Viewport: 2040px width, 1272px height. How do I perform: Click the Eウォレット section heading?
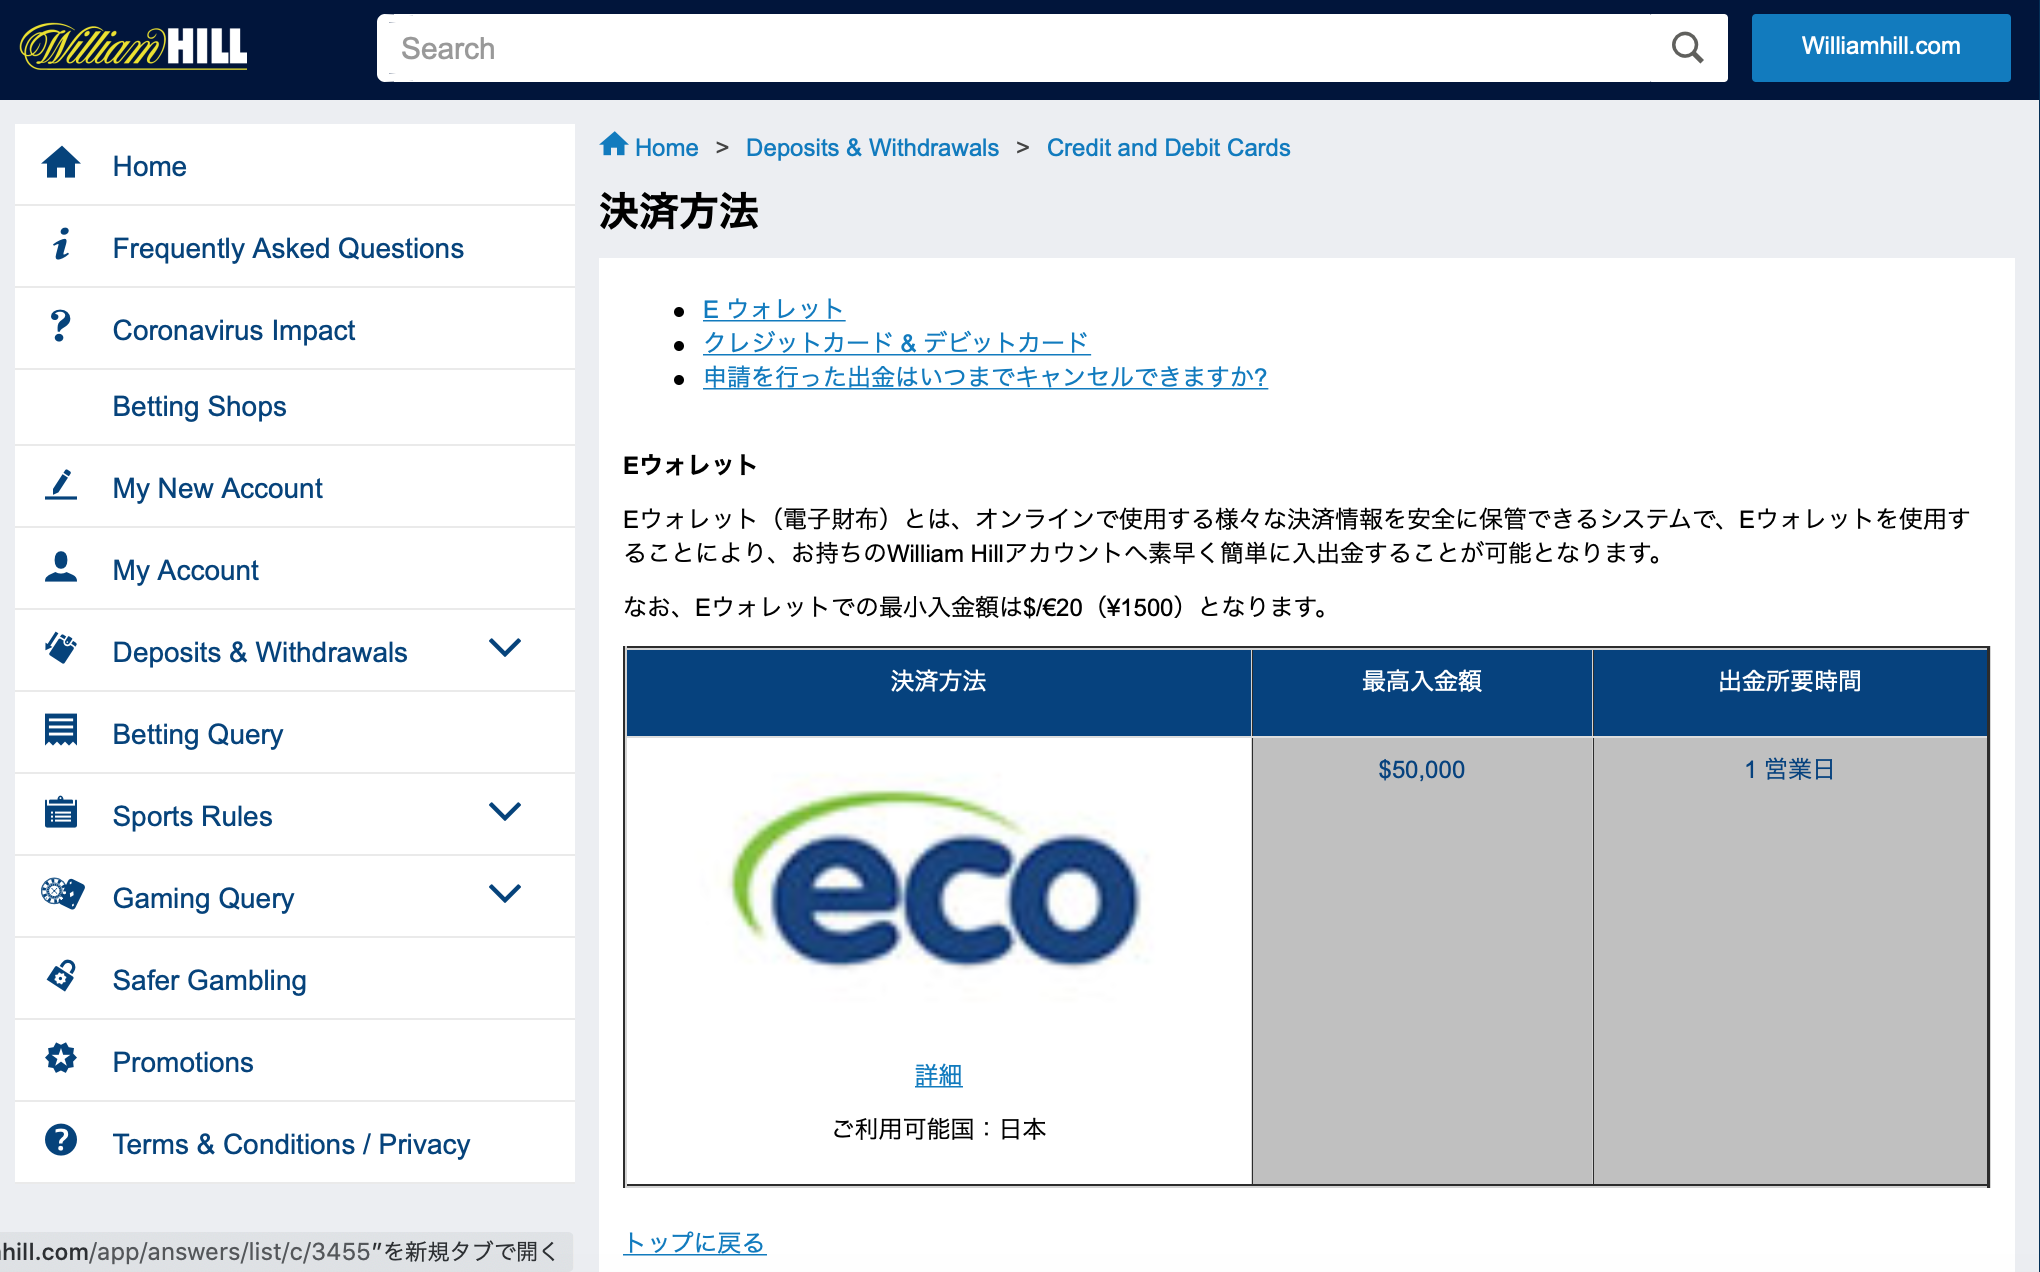(x=689, y=465)
